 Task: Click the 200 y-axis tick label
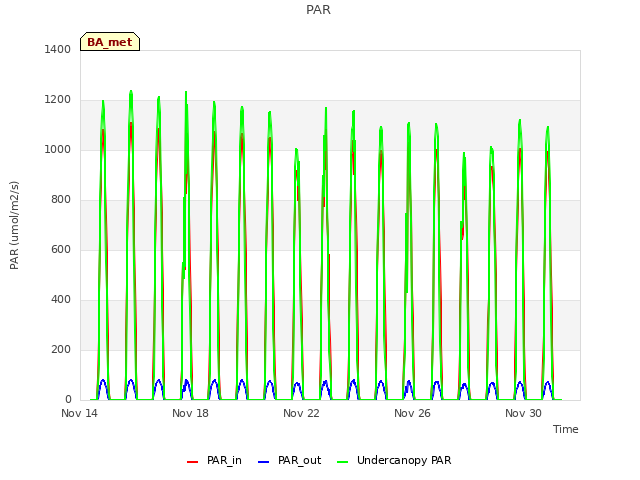point(61,349)
